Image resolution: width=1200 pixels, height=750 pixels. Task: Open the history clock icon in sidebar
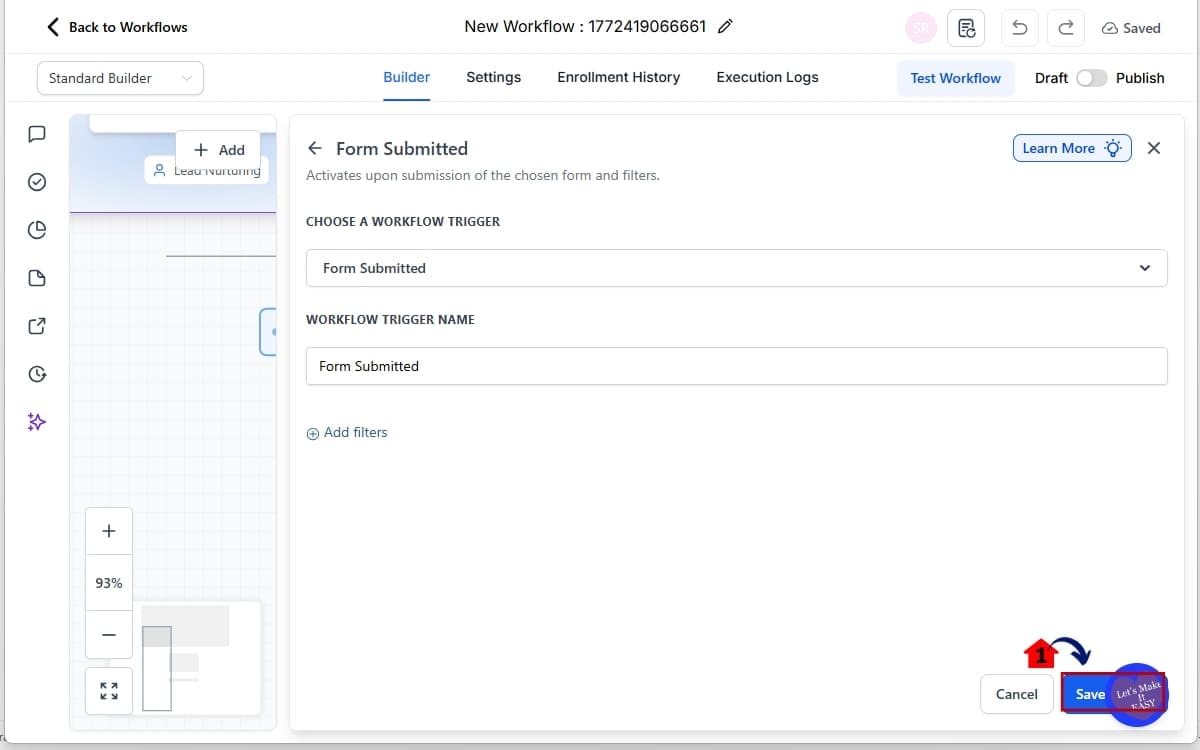(x=36, y=373)
